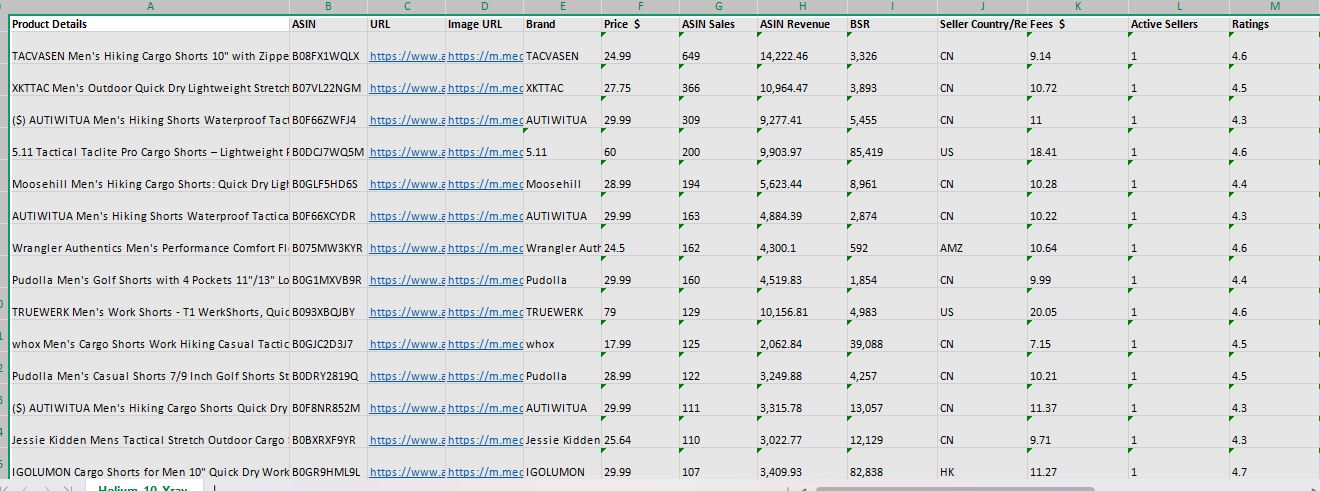
Task: Select column A header
Action: (149, 7)
